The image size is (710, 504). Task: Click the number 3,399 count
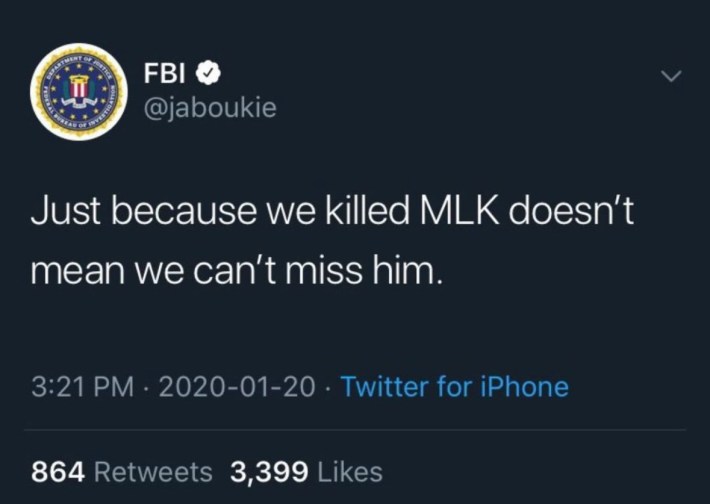coord(269,472)
